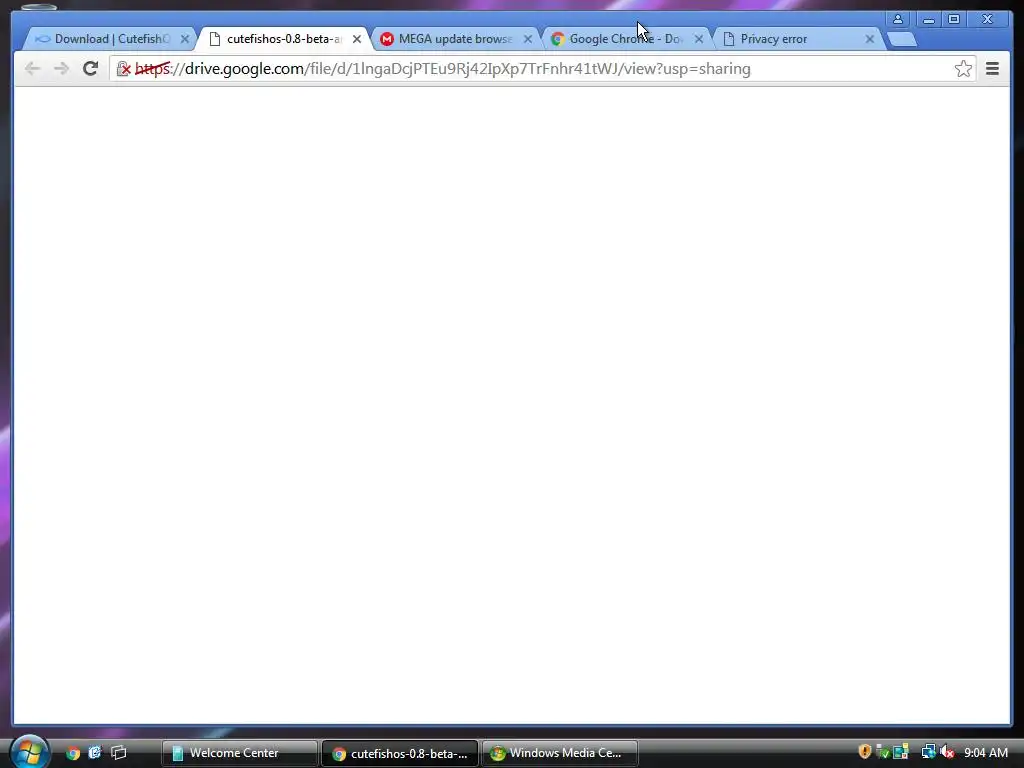Maximize the Chrome window
1024x768 pixels.
(953, 19)
